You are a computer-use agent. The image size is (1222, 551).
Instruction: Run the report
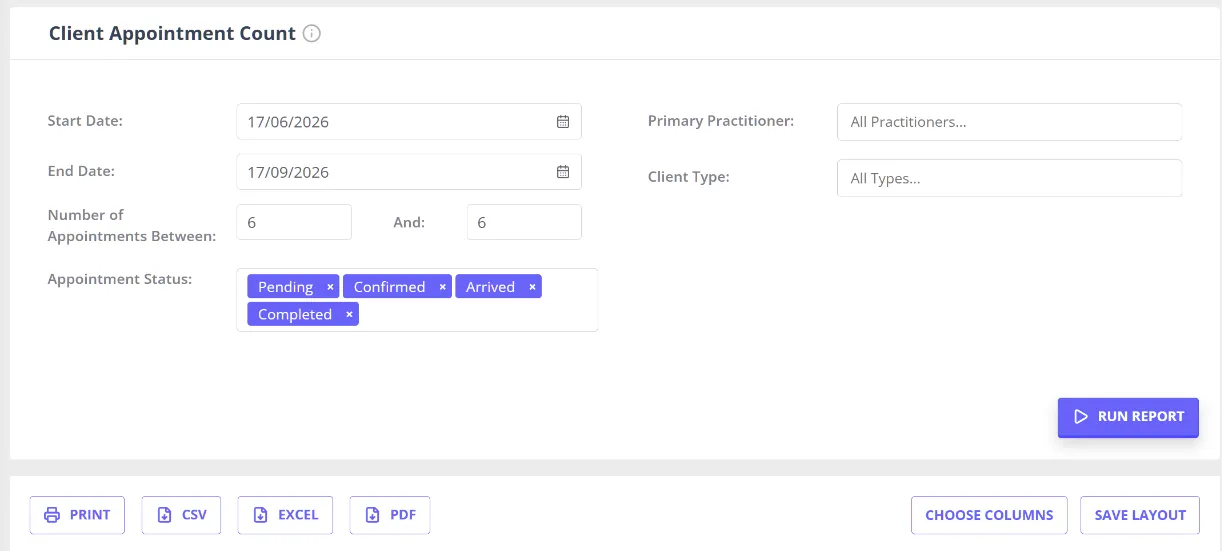[1128, 417]
